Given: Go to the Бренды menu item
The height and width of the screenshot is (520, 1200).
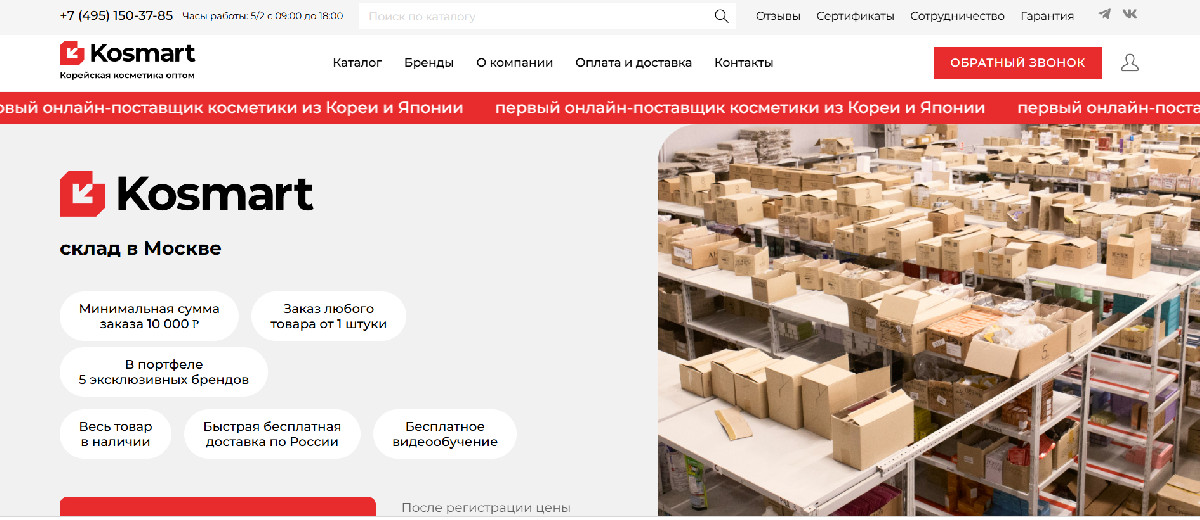Looking at the screenshot, I should coord(429,63).
